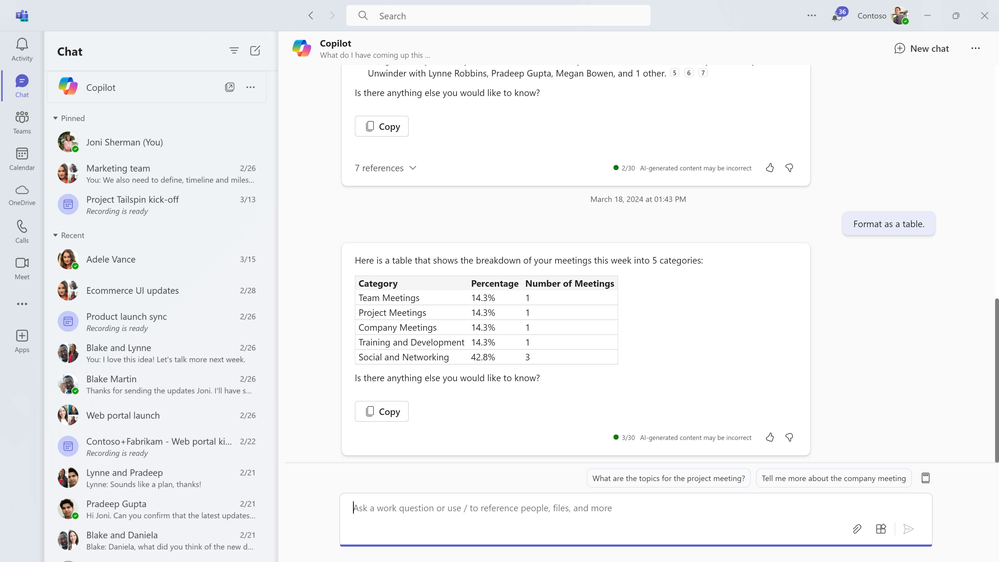Send the message with the arrow icon

909,529
